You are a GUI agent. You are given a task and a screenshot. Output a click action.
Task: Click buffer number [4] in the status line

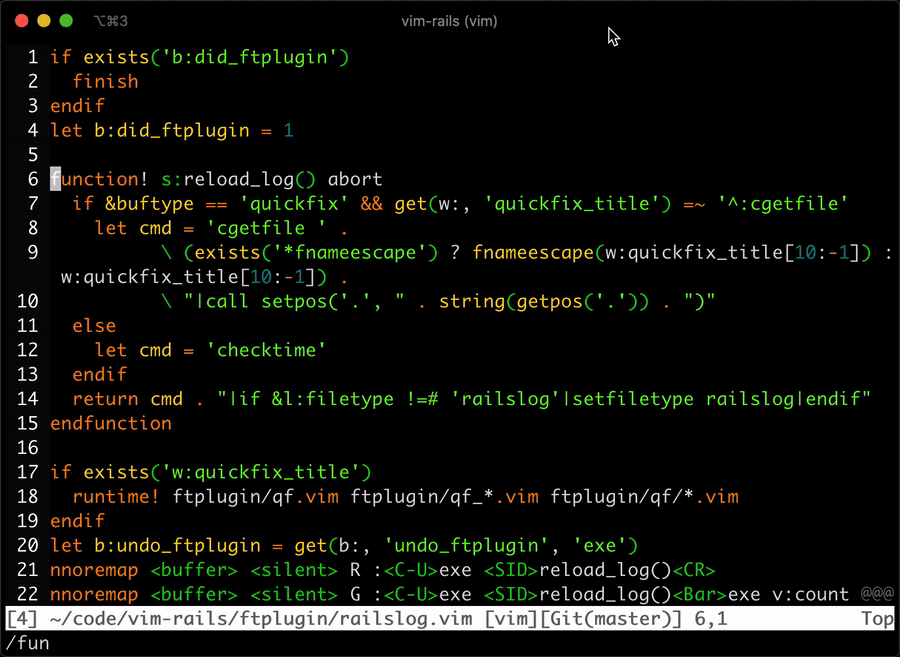tap(22, 619)
